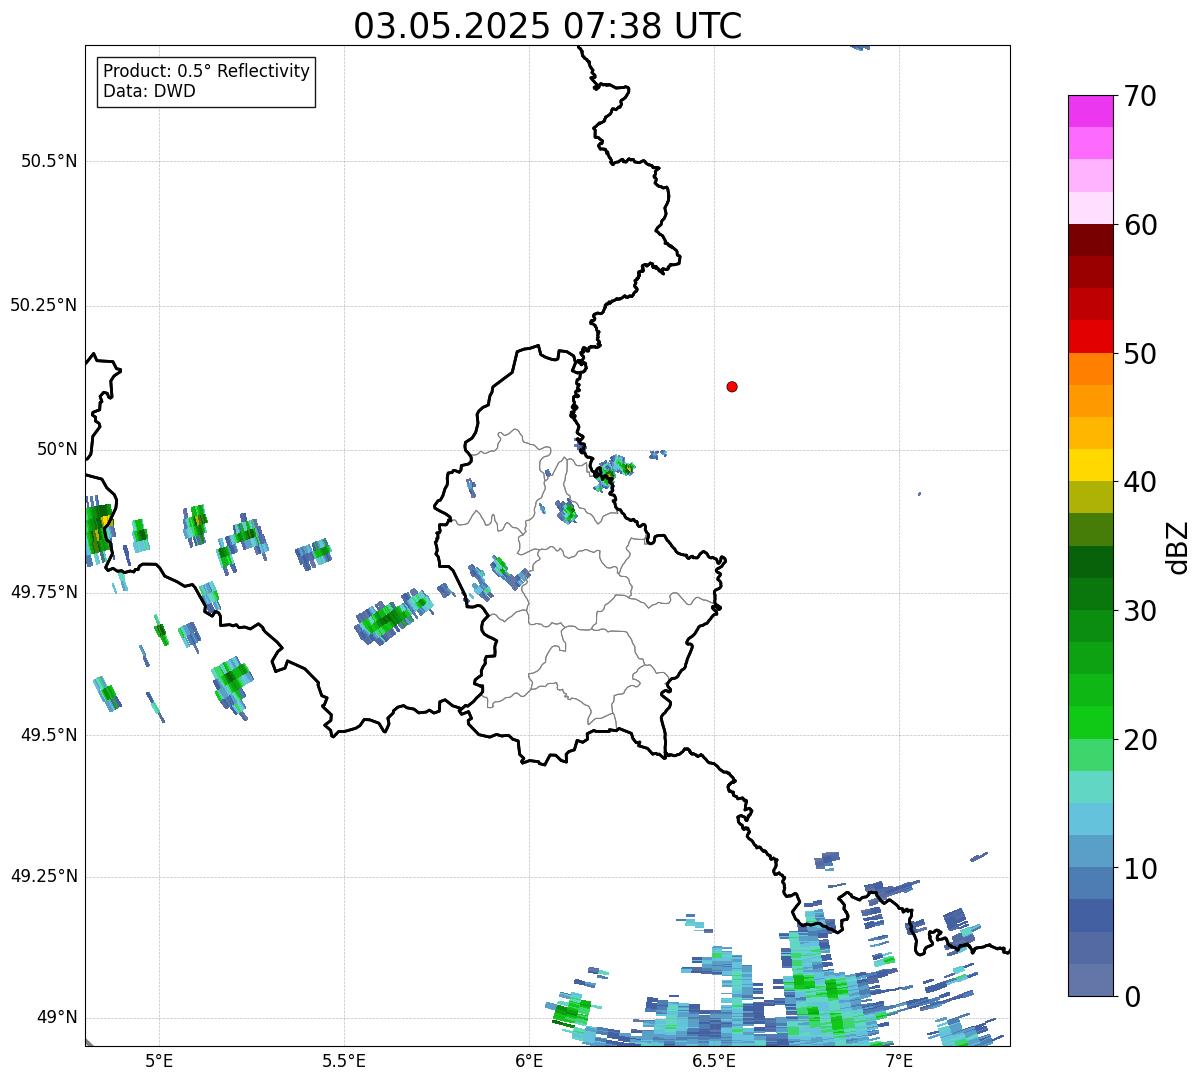
Task: Select the 6.5°E longitude label
Action: pos(714,1060)
